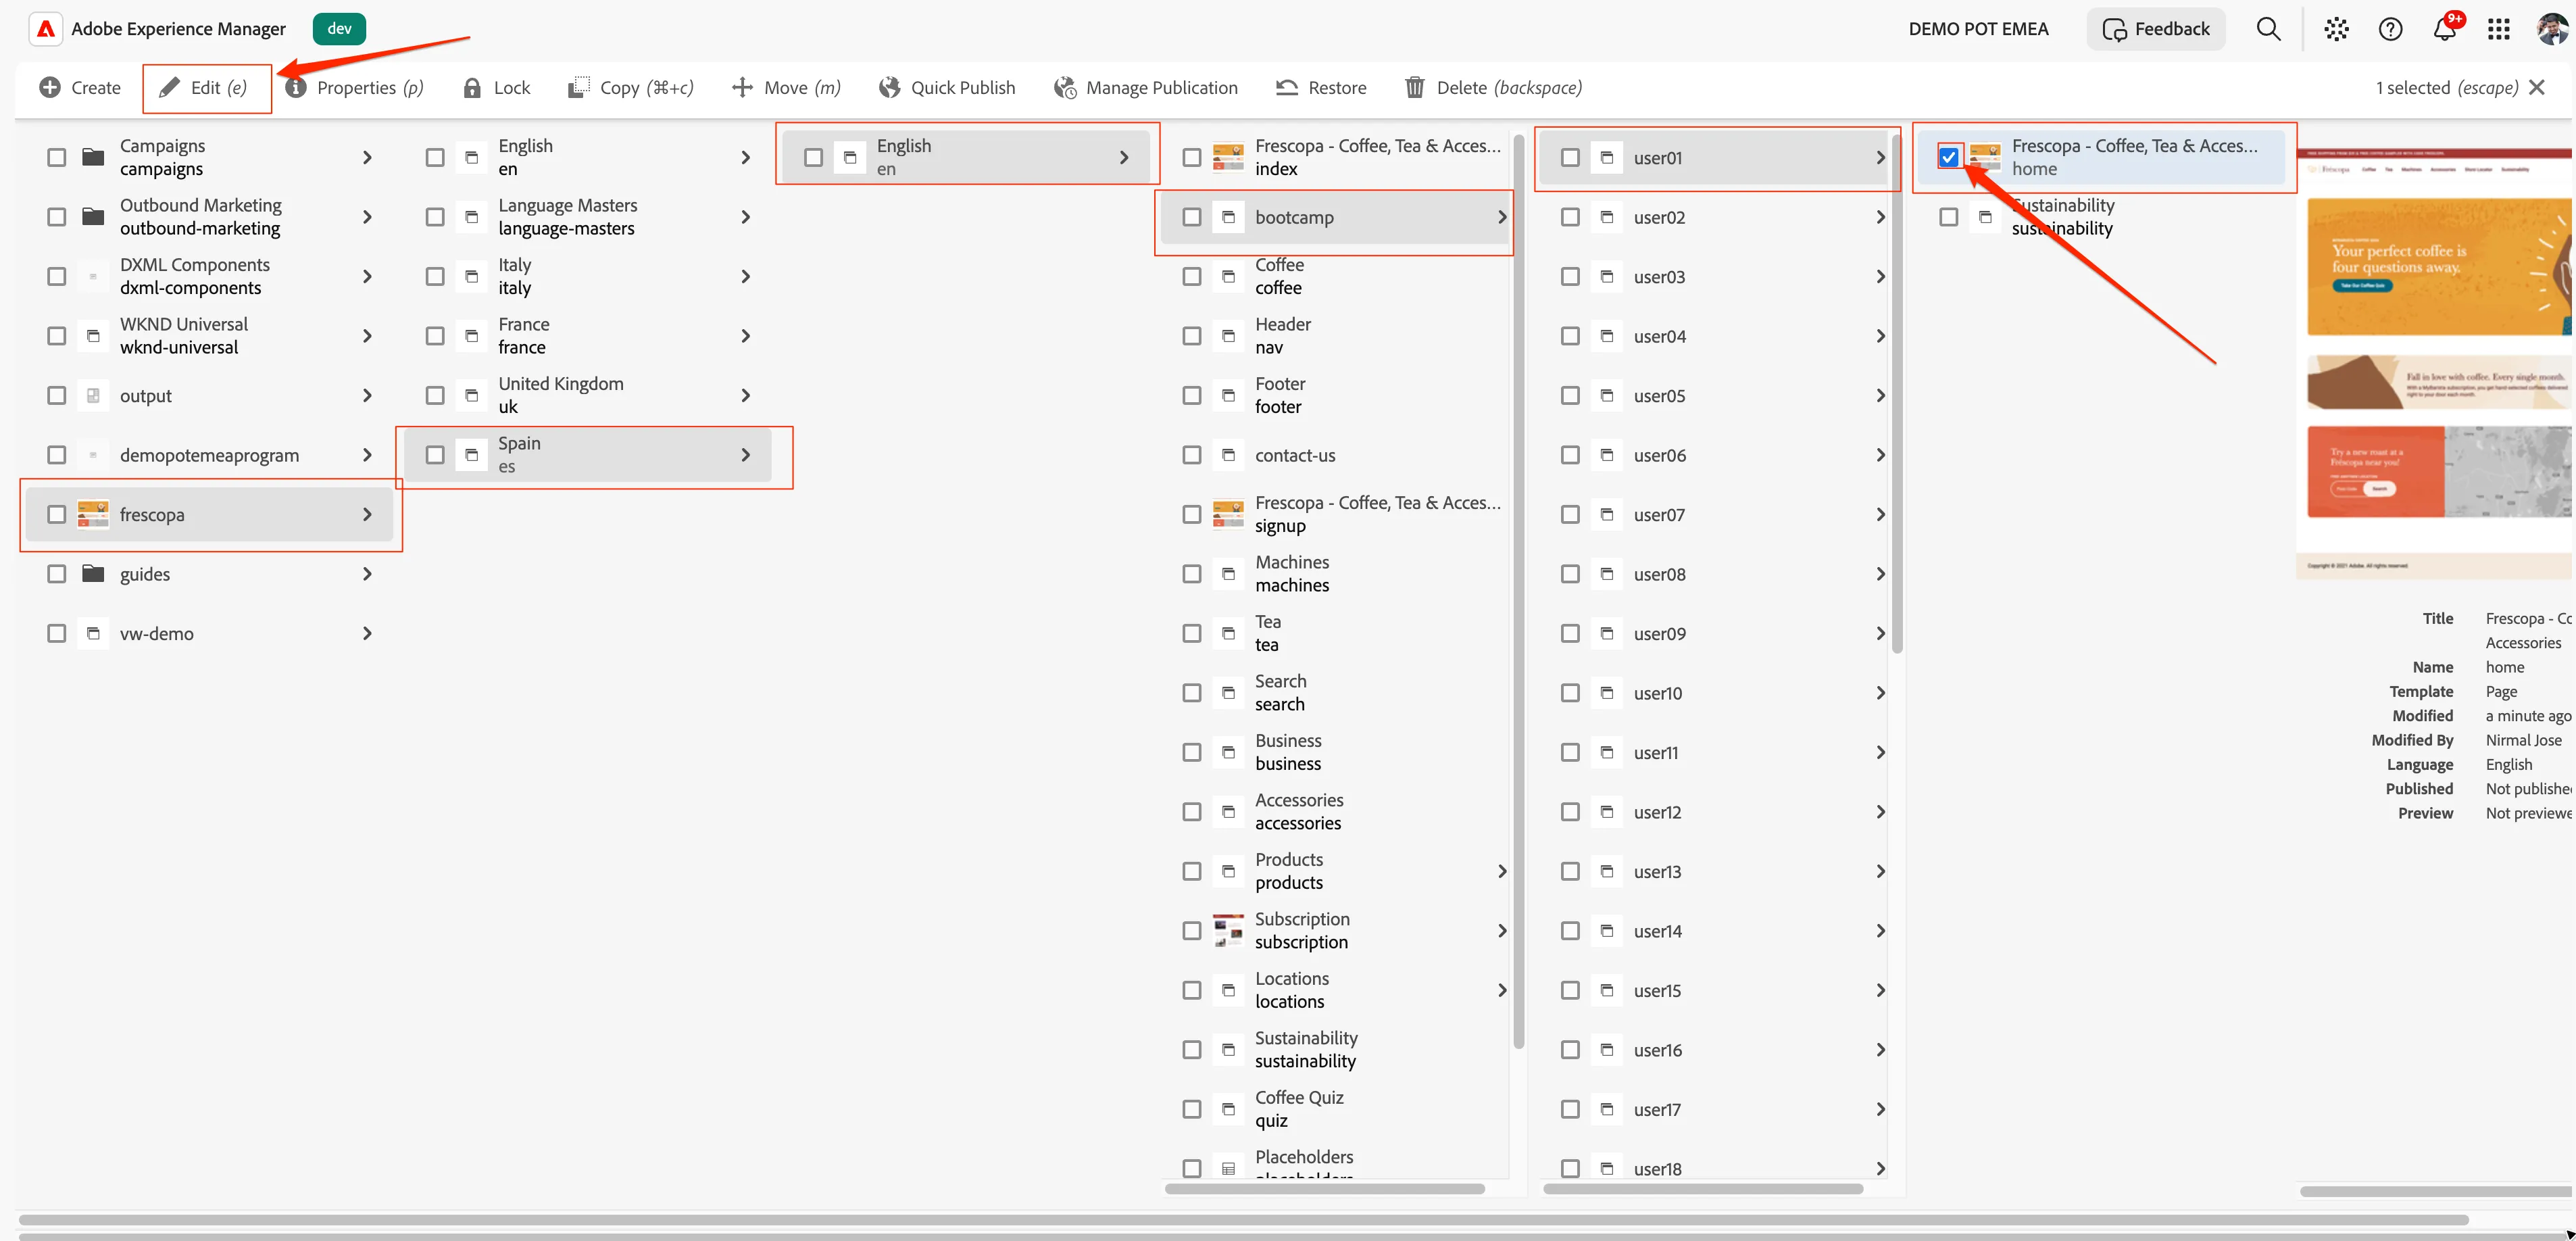
Task: Click the Feedback button
Action: coord(2155,29)
